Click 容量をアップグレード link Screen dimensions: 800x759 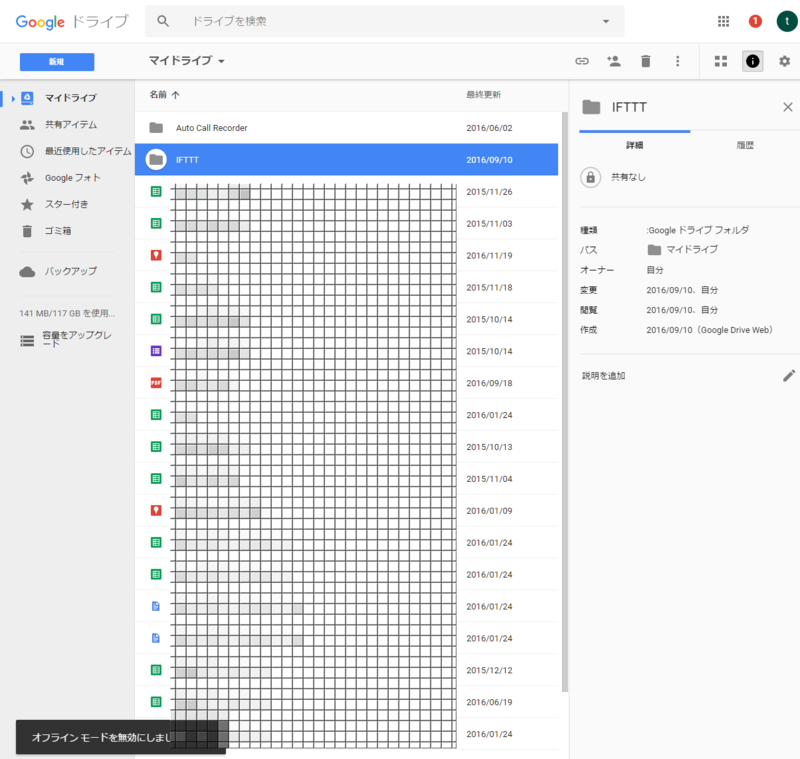coord(77,339)
